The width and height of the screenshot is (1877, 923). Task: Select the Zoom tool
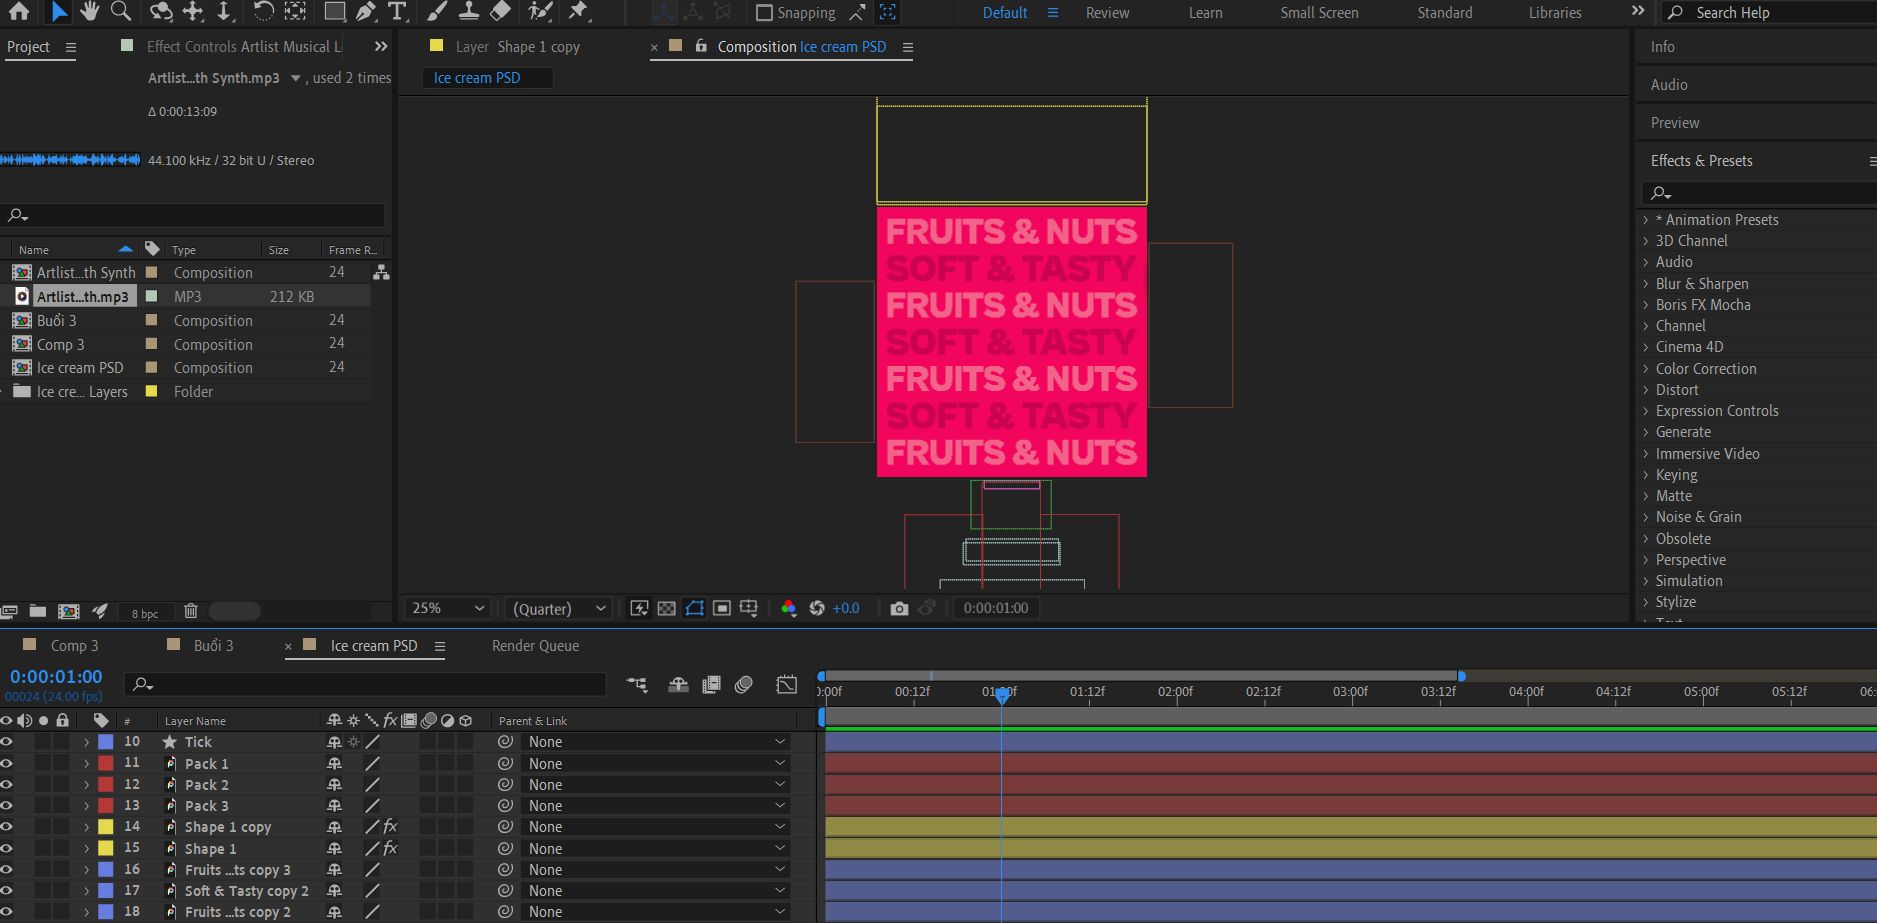click(121, 12)
